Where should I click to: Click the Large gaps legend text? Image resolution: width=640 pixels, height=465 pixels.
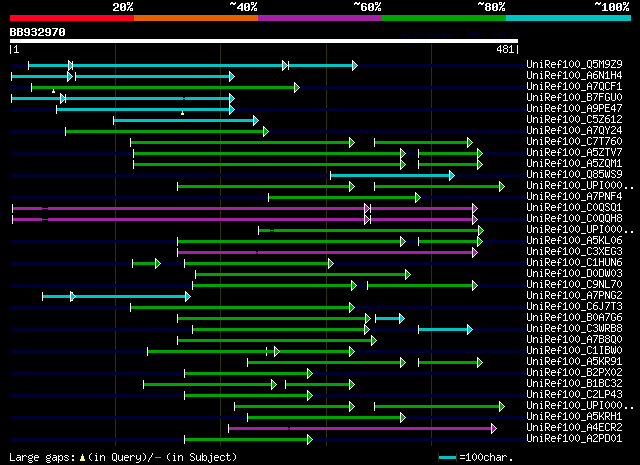[x=123, y=457]
